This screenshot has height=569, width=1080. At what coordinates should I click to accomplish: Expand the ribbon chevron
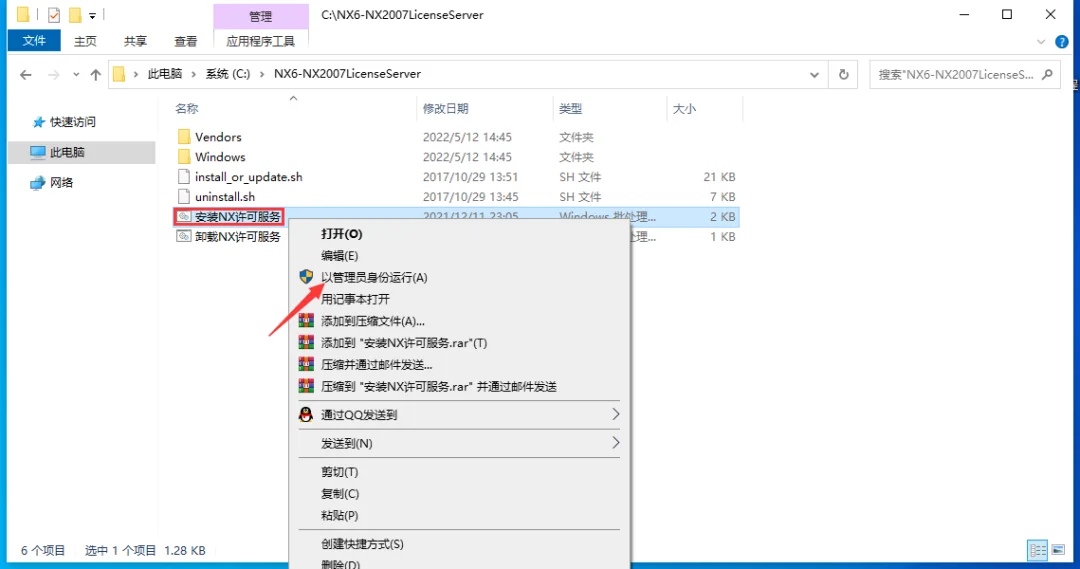pos(1041,42)
